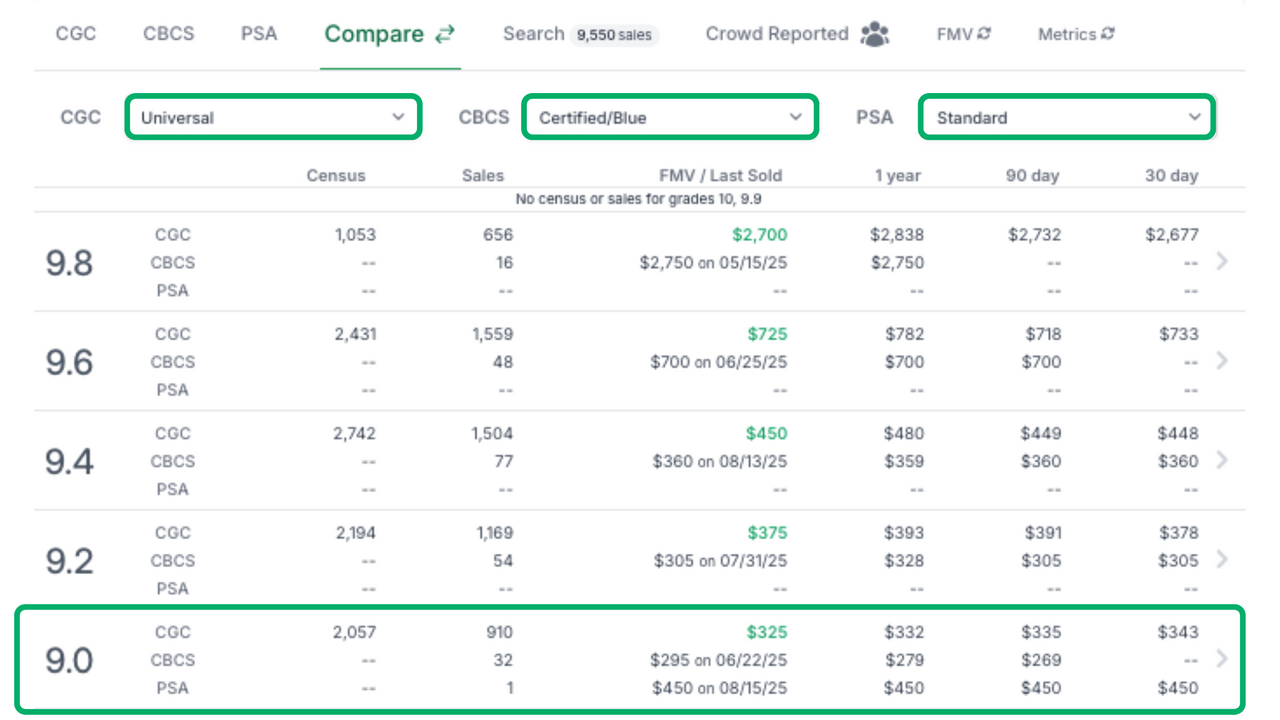Screen dimensions: 1280x720
Task: Click the 9.4 grade label
Action: 69,461
